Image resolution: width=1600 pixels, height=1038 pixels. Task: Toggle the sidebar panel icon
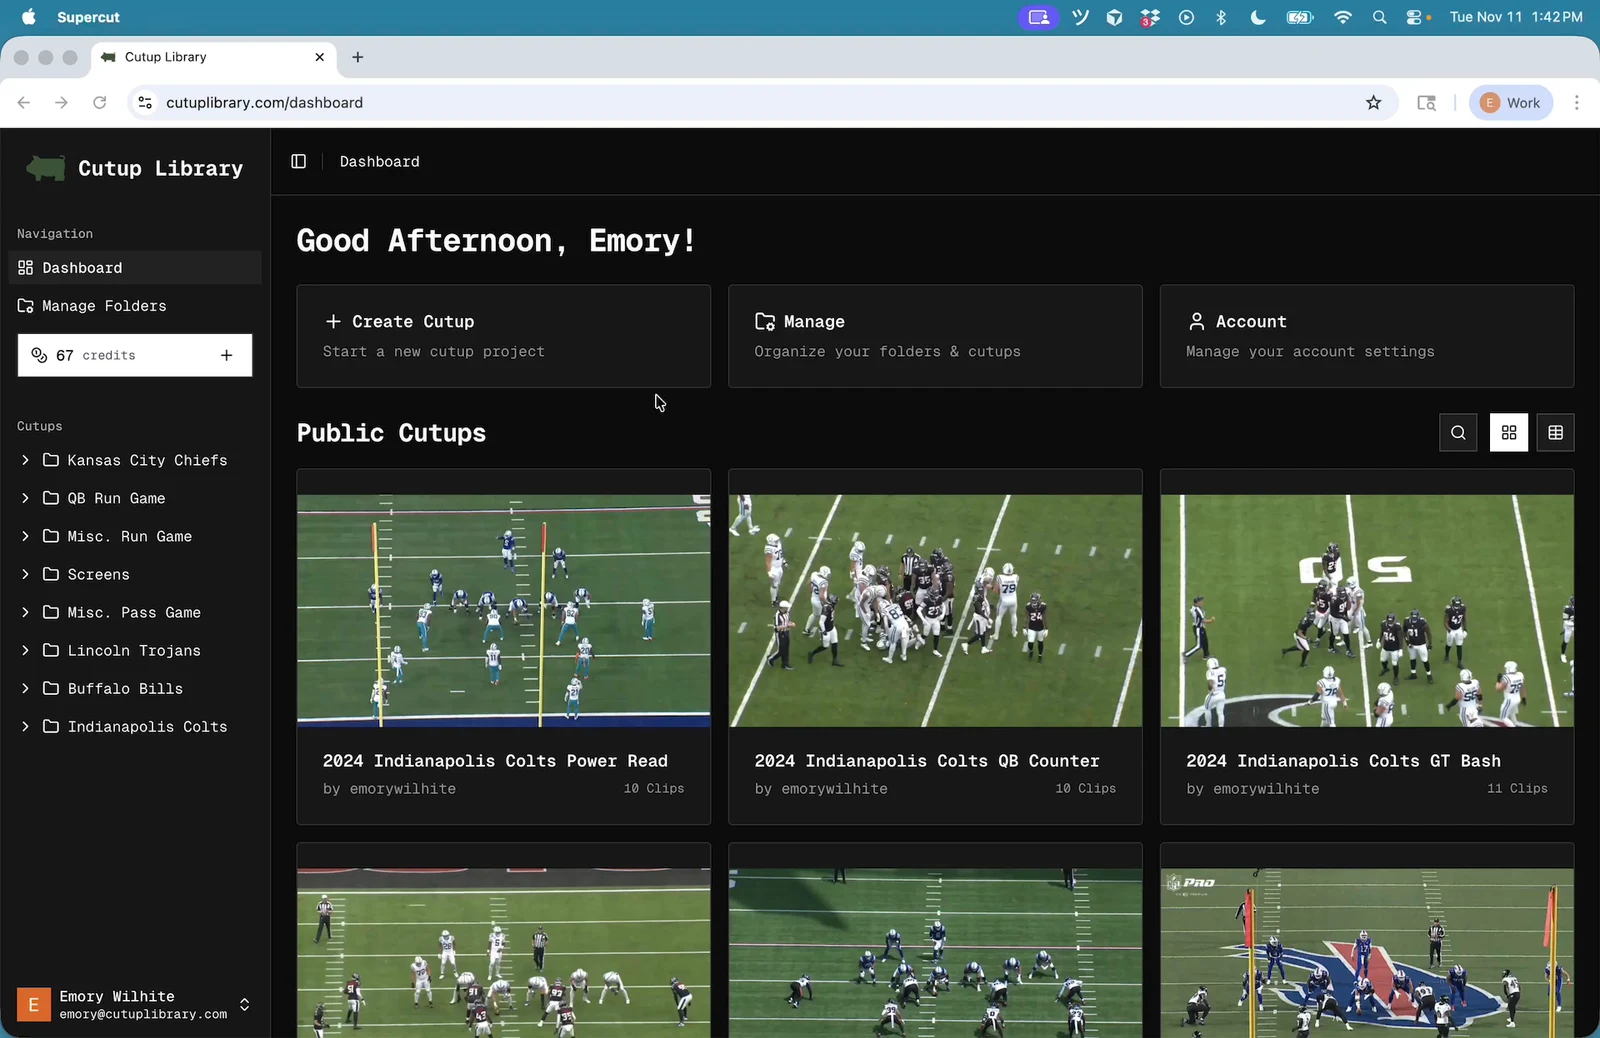(x=298, y=162)
